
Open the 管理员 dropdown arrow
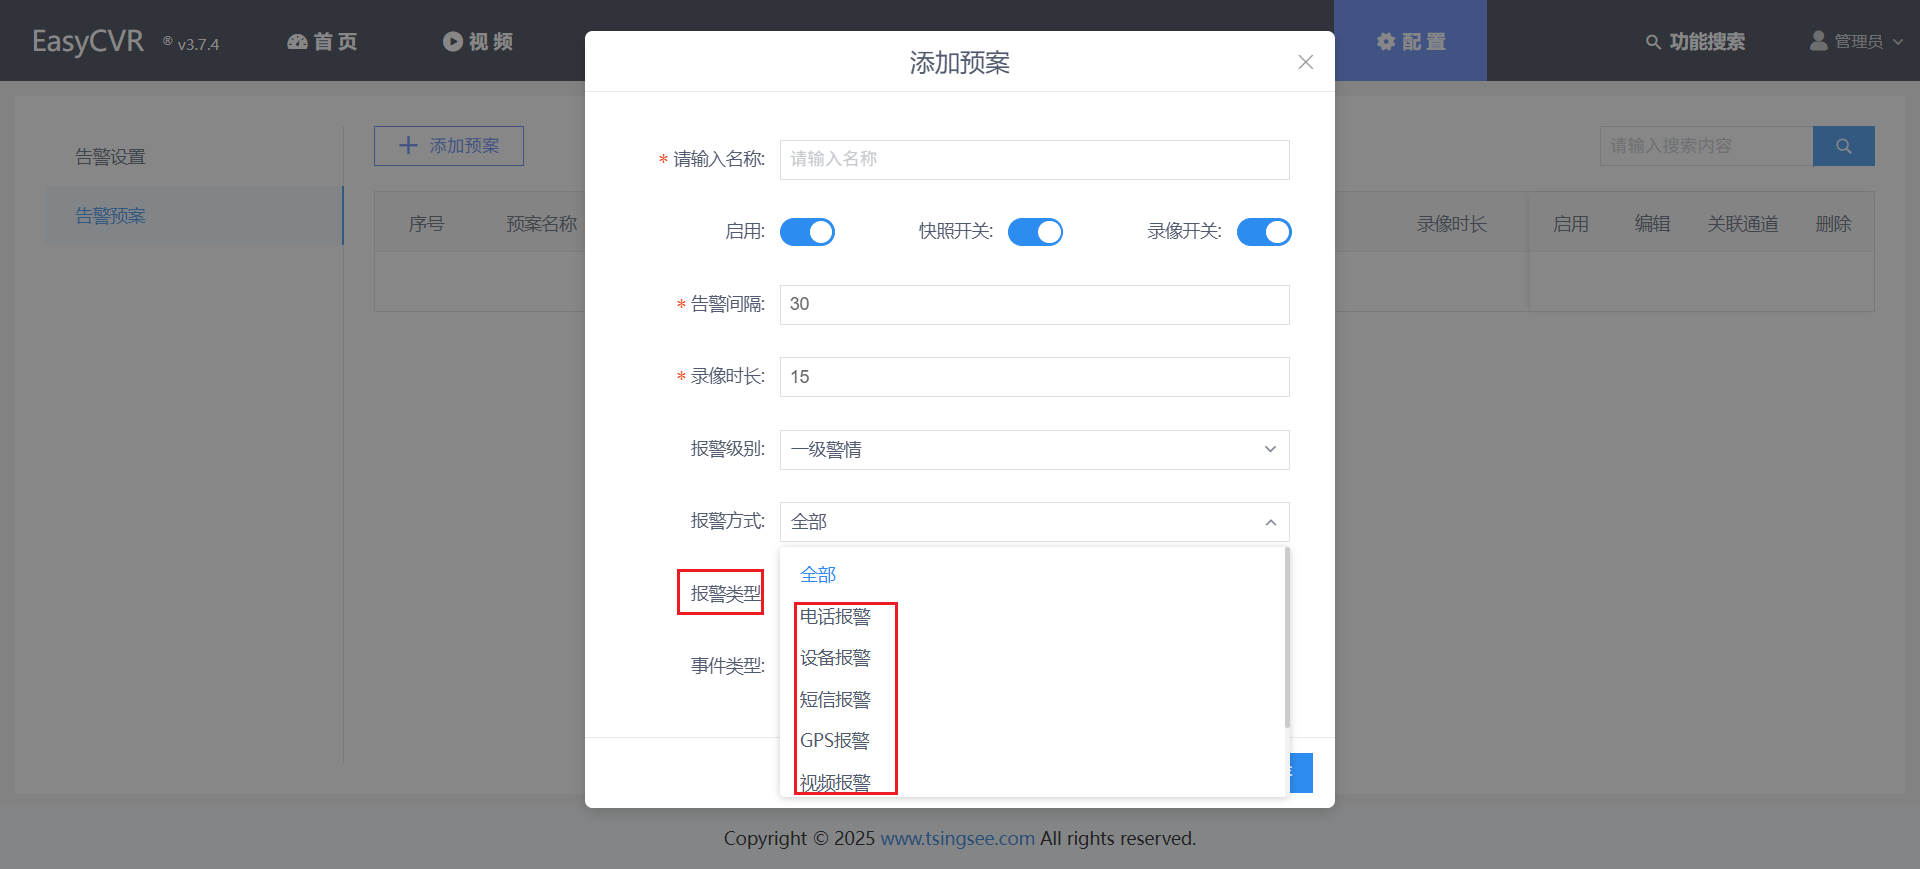click(1897, 42)
